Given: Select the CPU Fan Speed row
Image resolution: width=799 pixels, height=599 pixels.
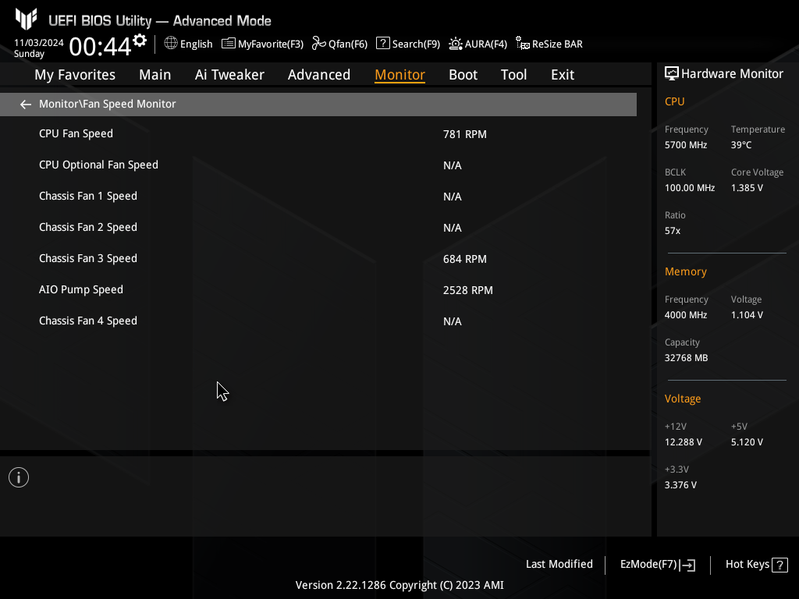Looking at the screenshot, I should point(318,134).
